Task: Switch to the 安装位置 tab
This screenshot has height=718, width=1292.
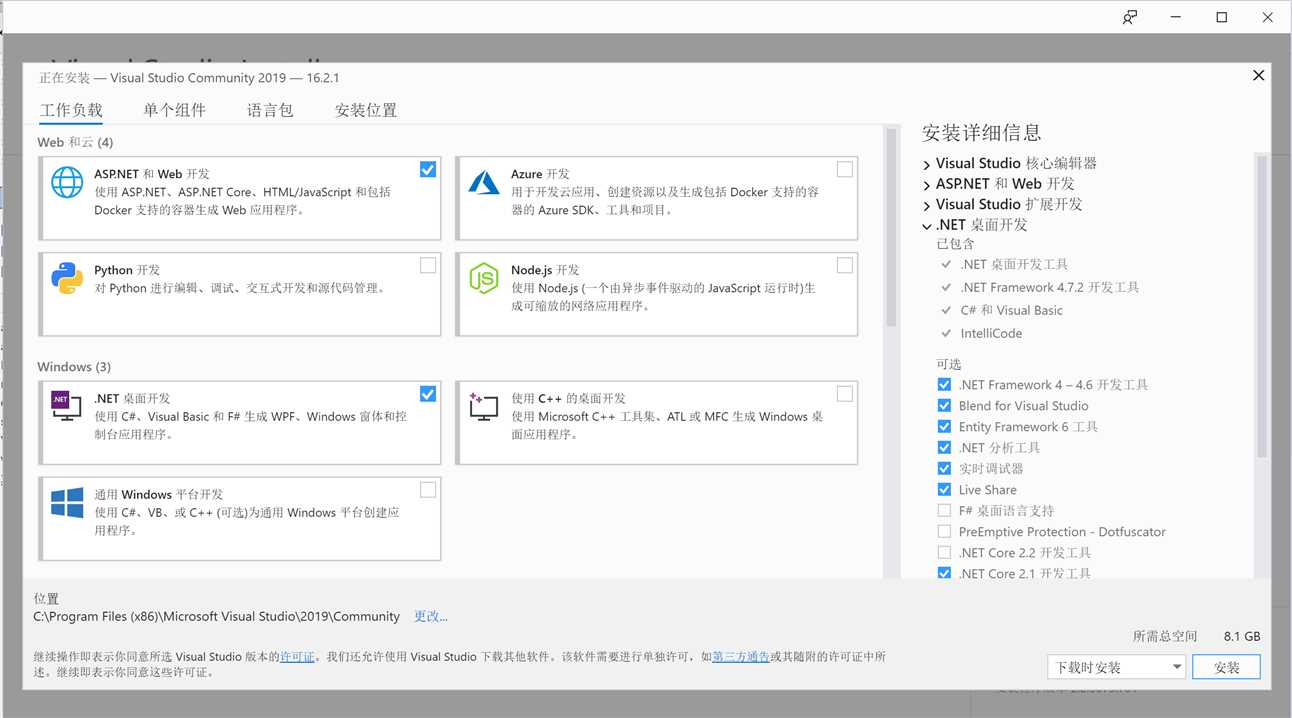Action: 366,110
